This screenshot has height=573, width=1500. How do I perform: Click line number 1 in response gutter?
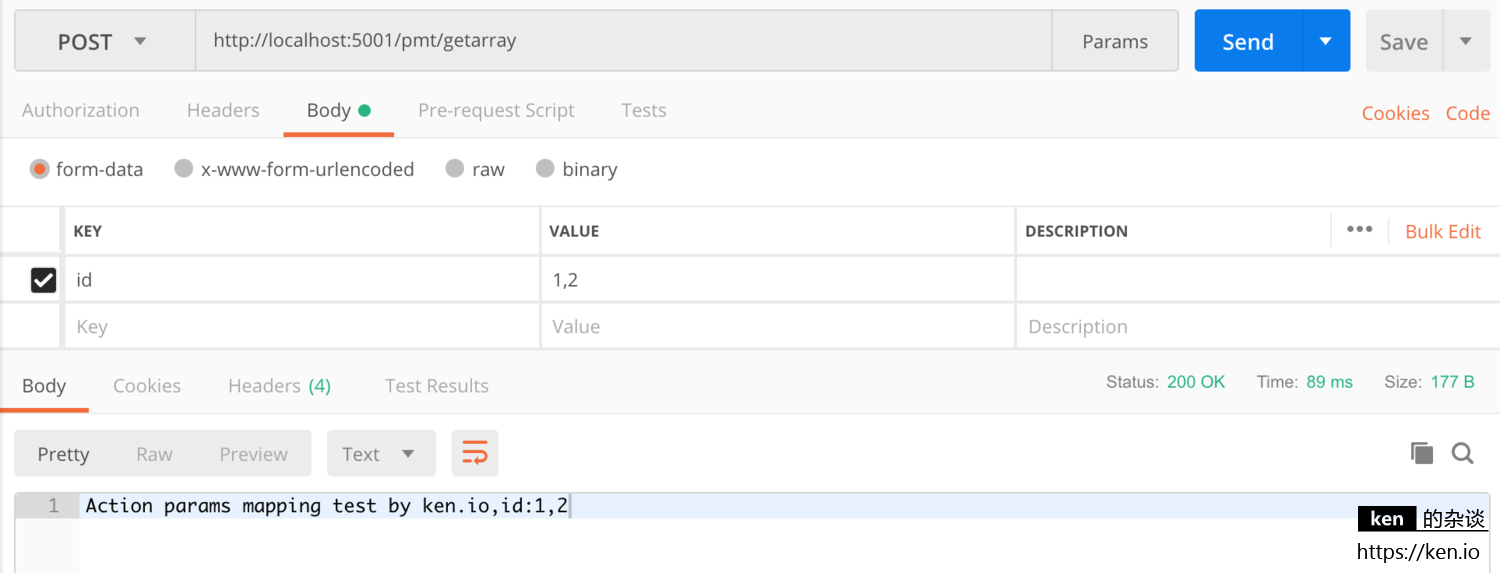pos(54,505)
